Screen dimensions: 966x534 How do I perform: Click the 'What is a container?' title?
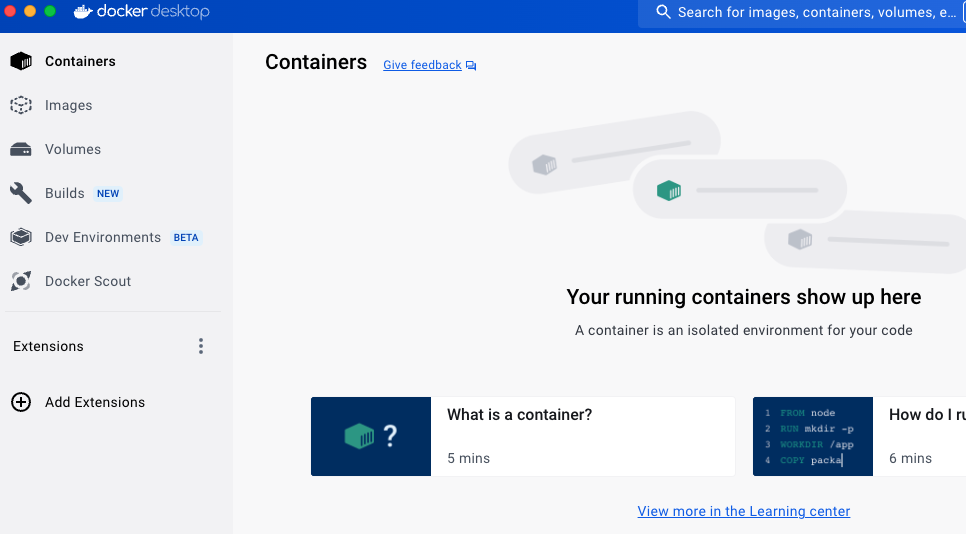pyautogui.click(x=519, y=415)
